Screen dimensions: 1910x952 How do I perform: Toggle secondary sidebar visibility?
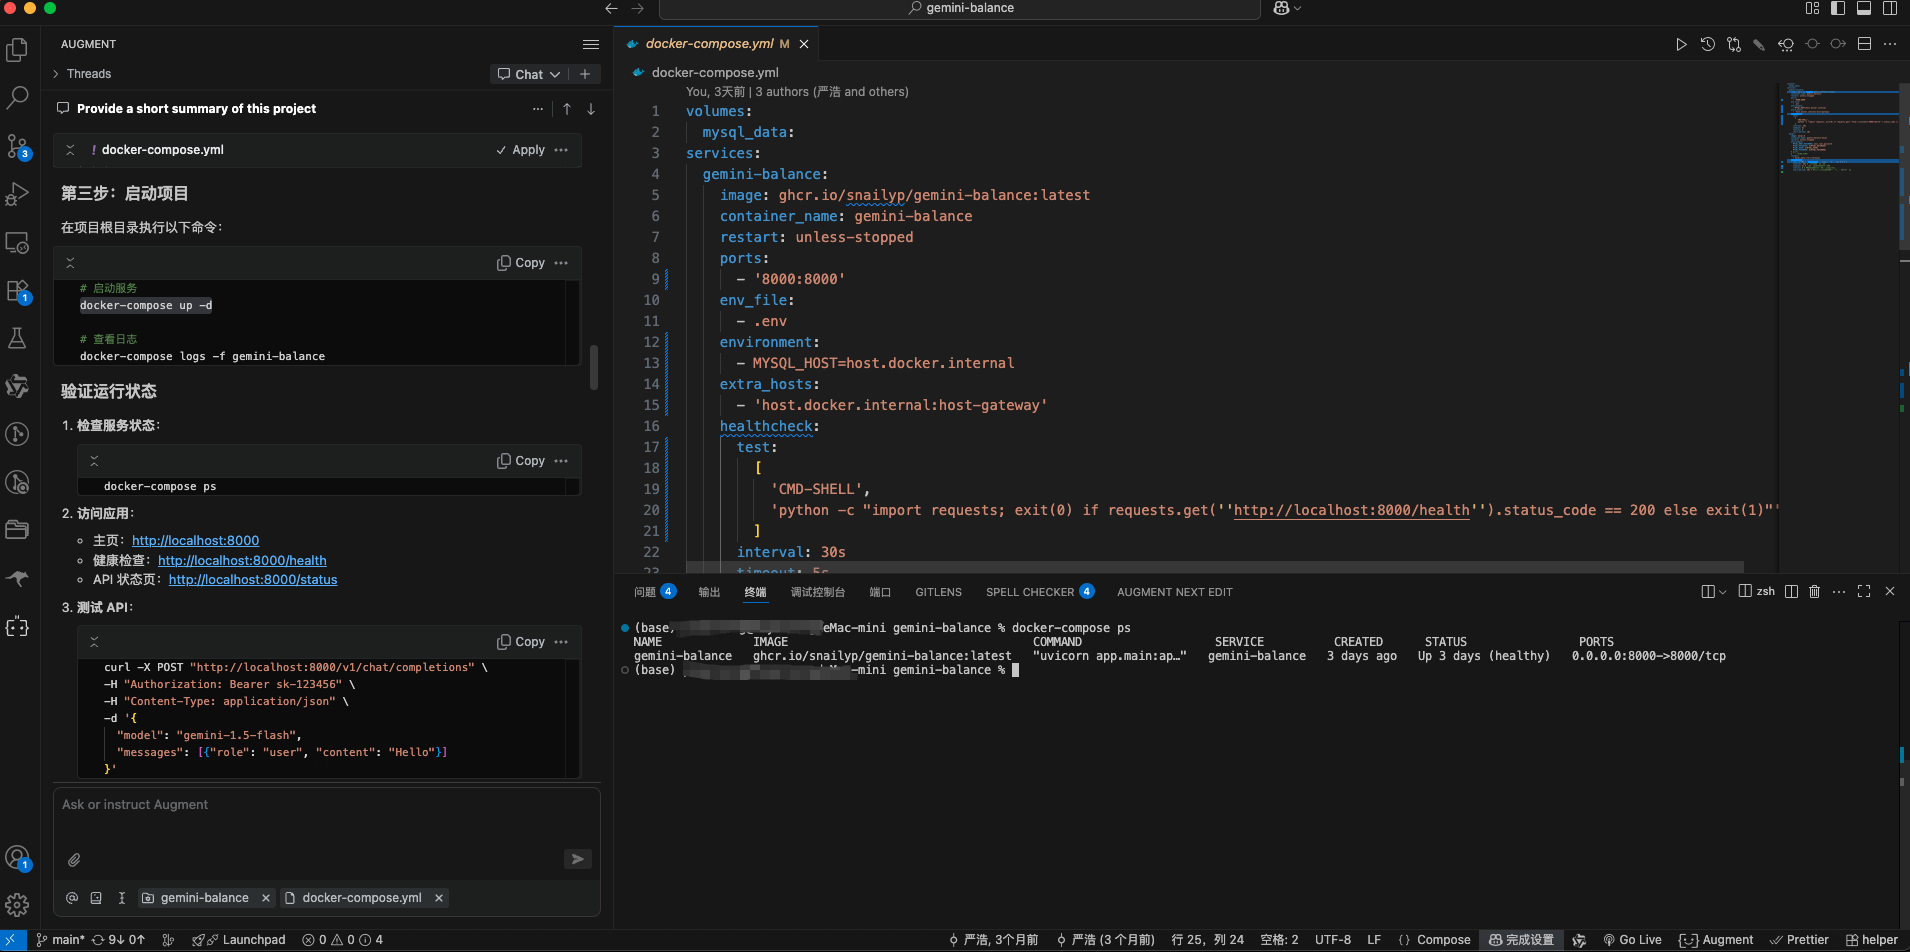pos(1890,8)
